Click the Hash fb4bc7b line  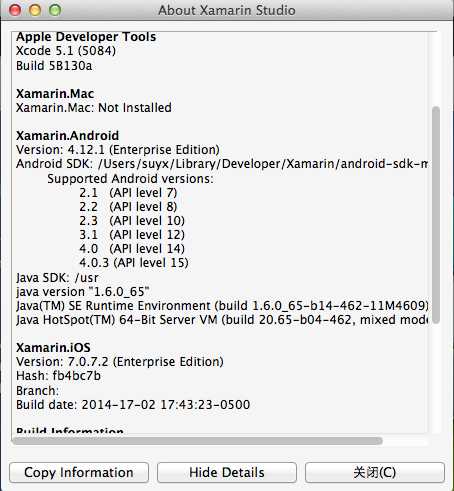pyautogui.click(x=58, y=376)
